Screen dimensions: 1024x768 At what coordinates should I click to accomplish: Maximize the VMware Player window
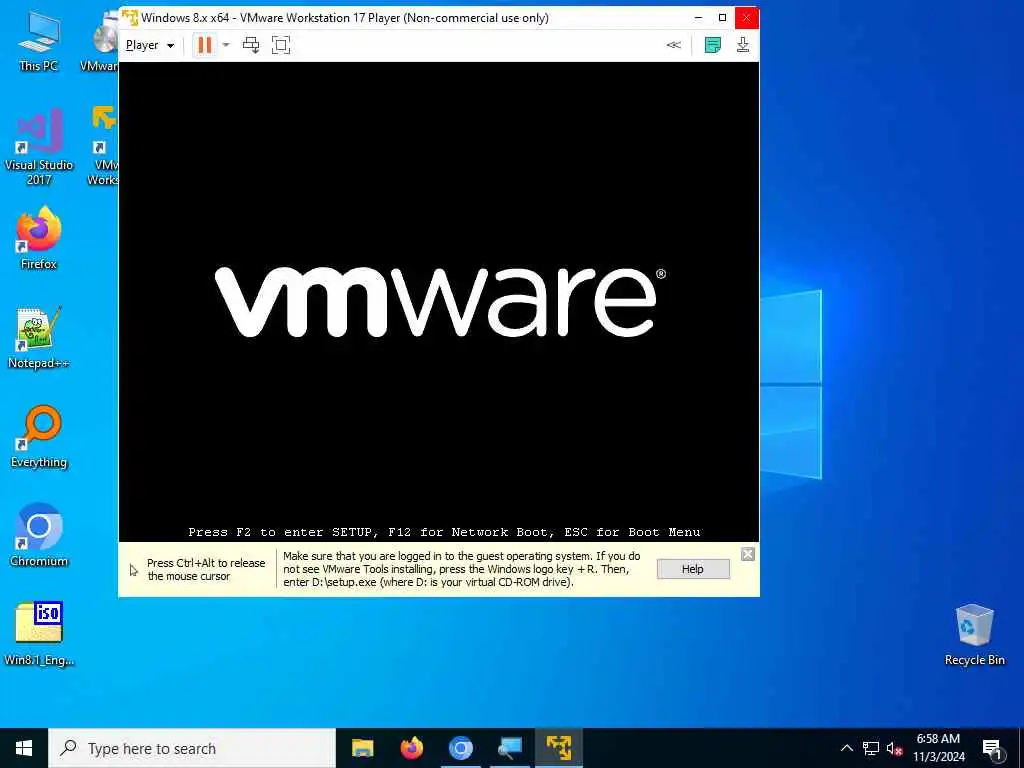[x=722, y=18]
